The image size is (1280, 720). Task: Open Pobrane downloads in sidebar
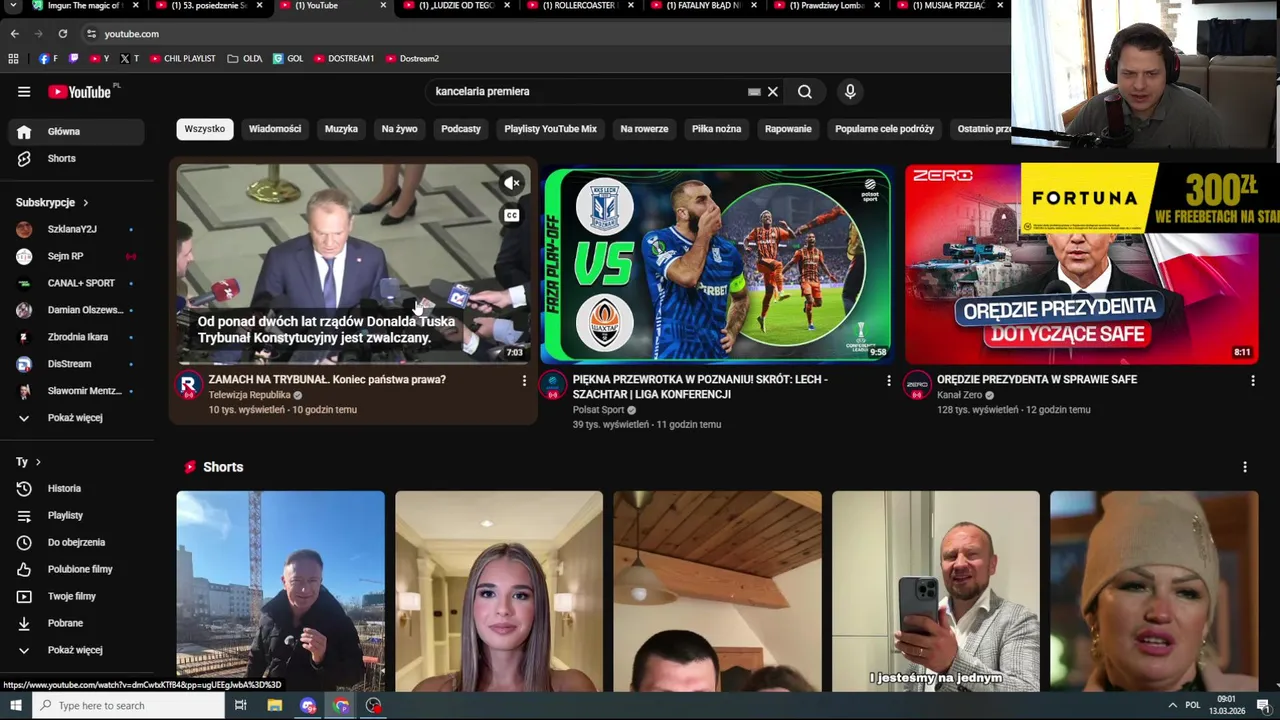[x=76, y=624]
